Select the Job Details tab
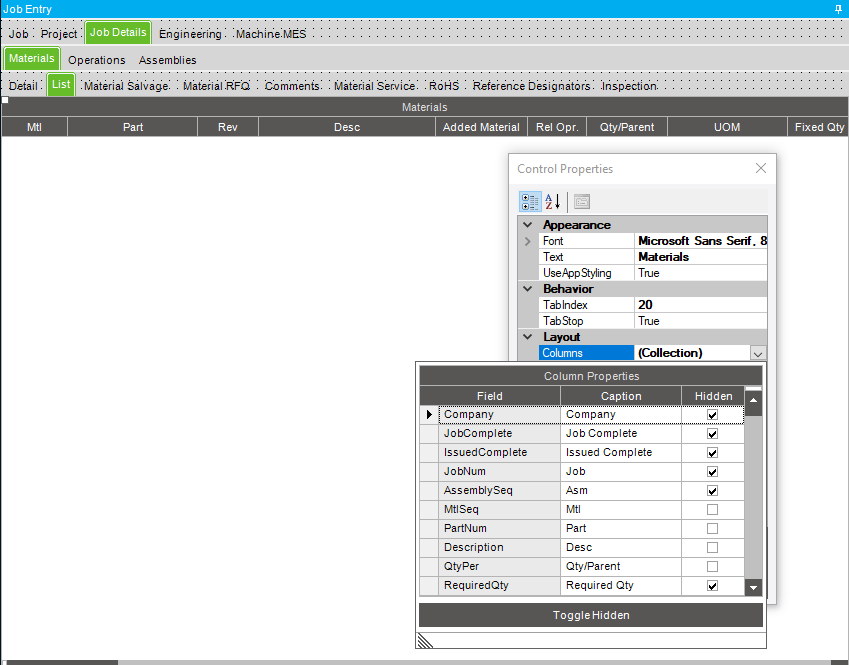The image size is (849, 665). point(118,32)
